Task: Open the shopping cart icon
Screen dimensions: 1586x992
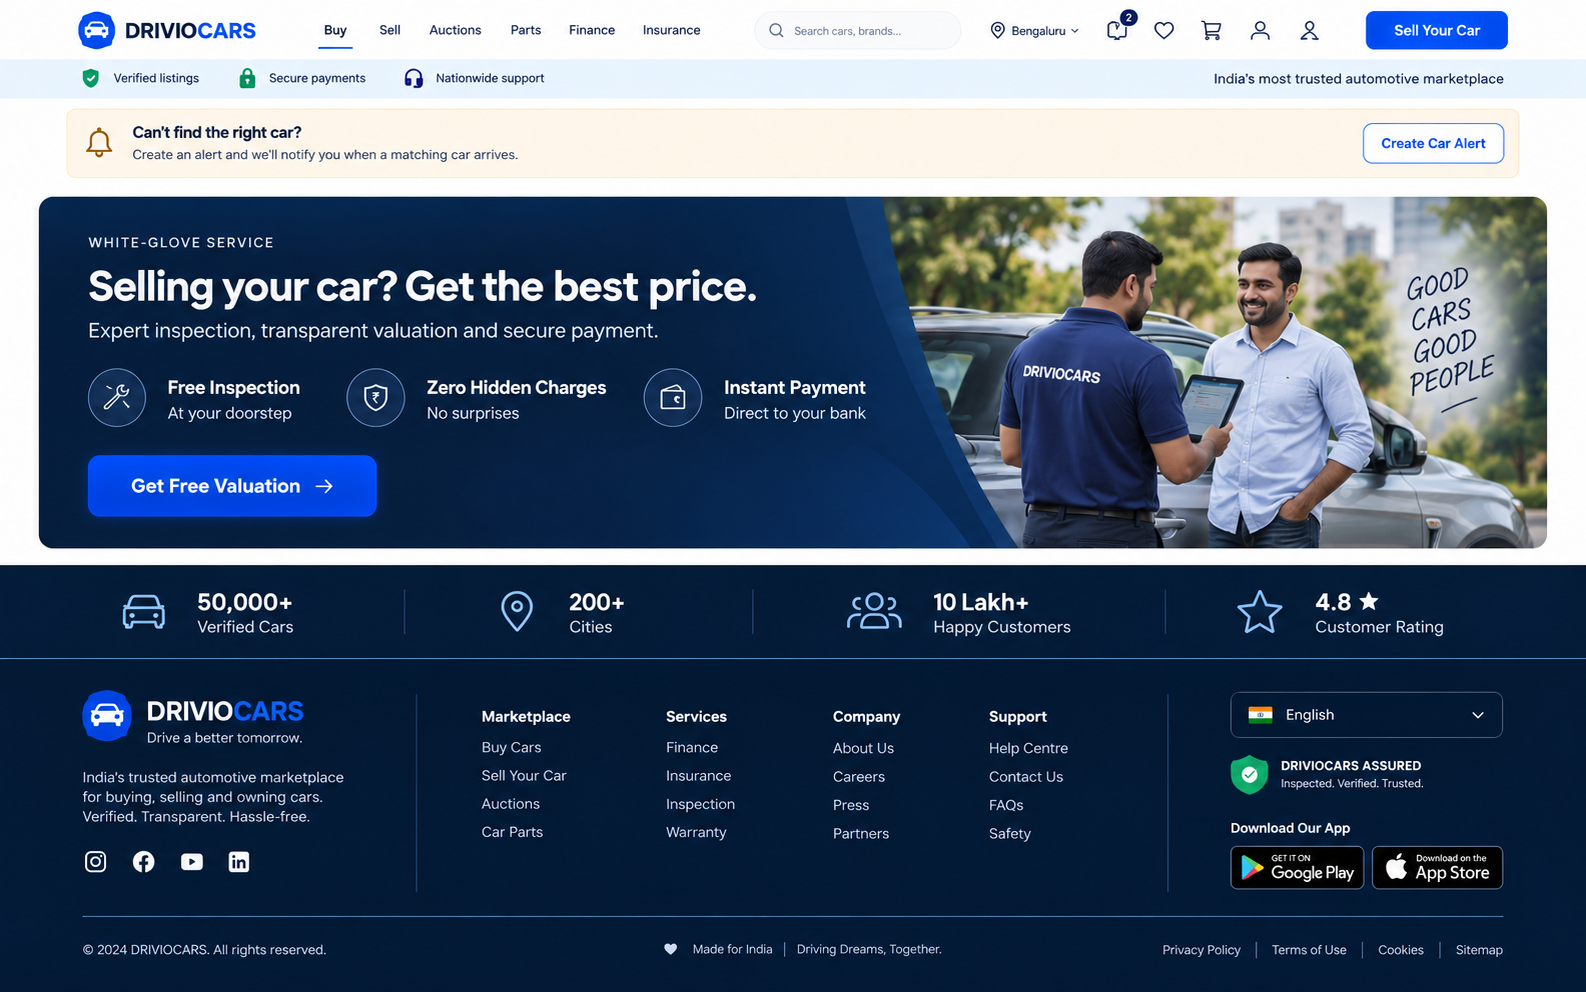Action: [x=1211, y=31]
